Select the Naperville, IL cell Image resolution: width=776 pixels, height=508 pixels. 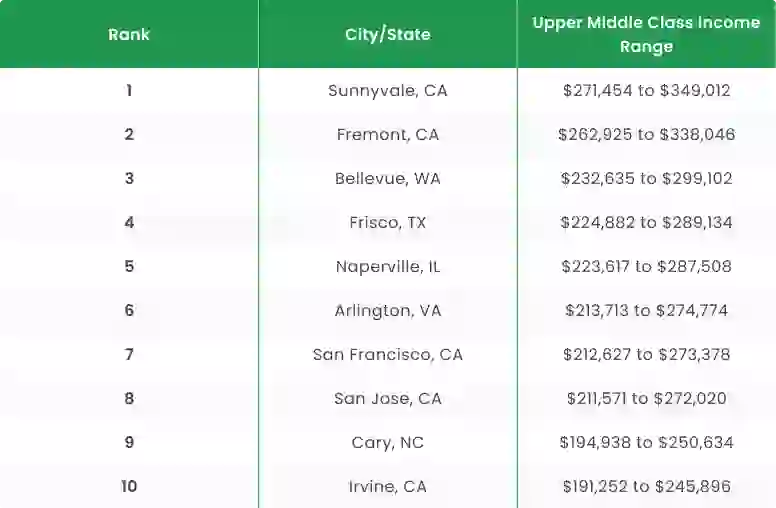pyautogui.click(x=388, y=266)
